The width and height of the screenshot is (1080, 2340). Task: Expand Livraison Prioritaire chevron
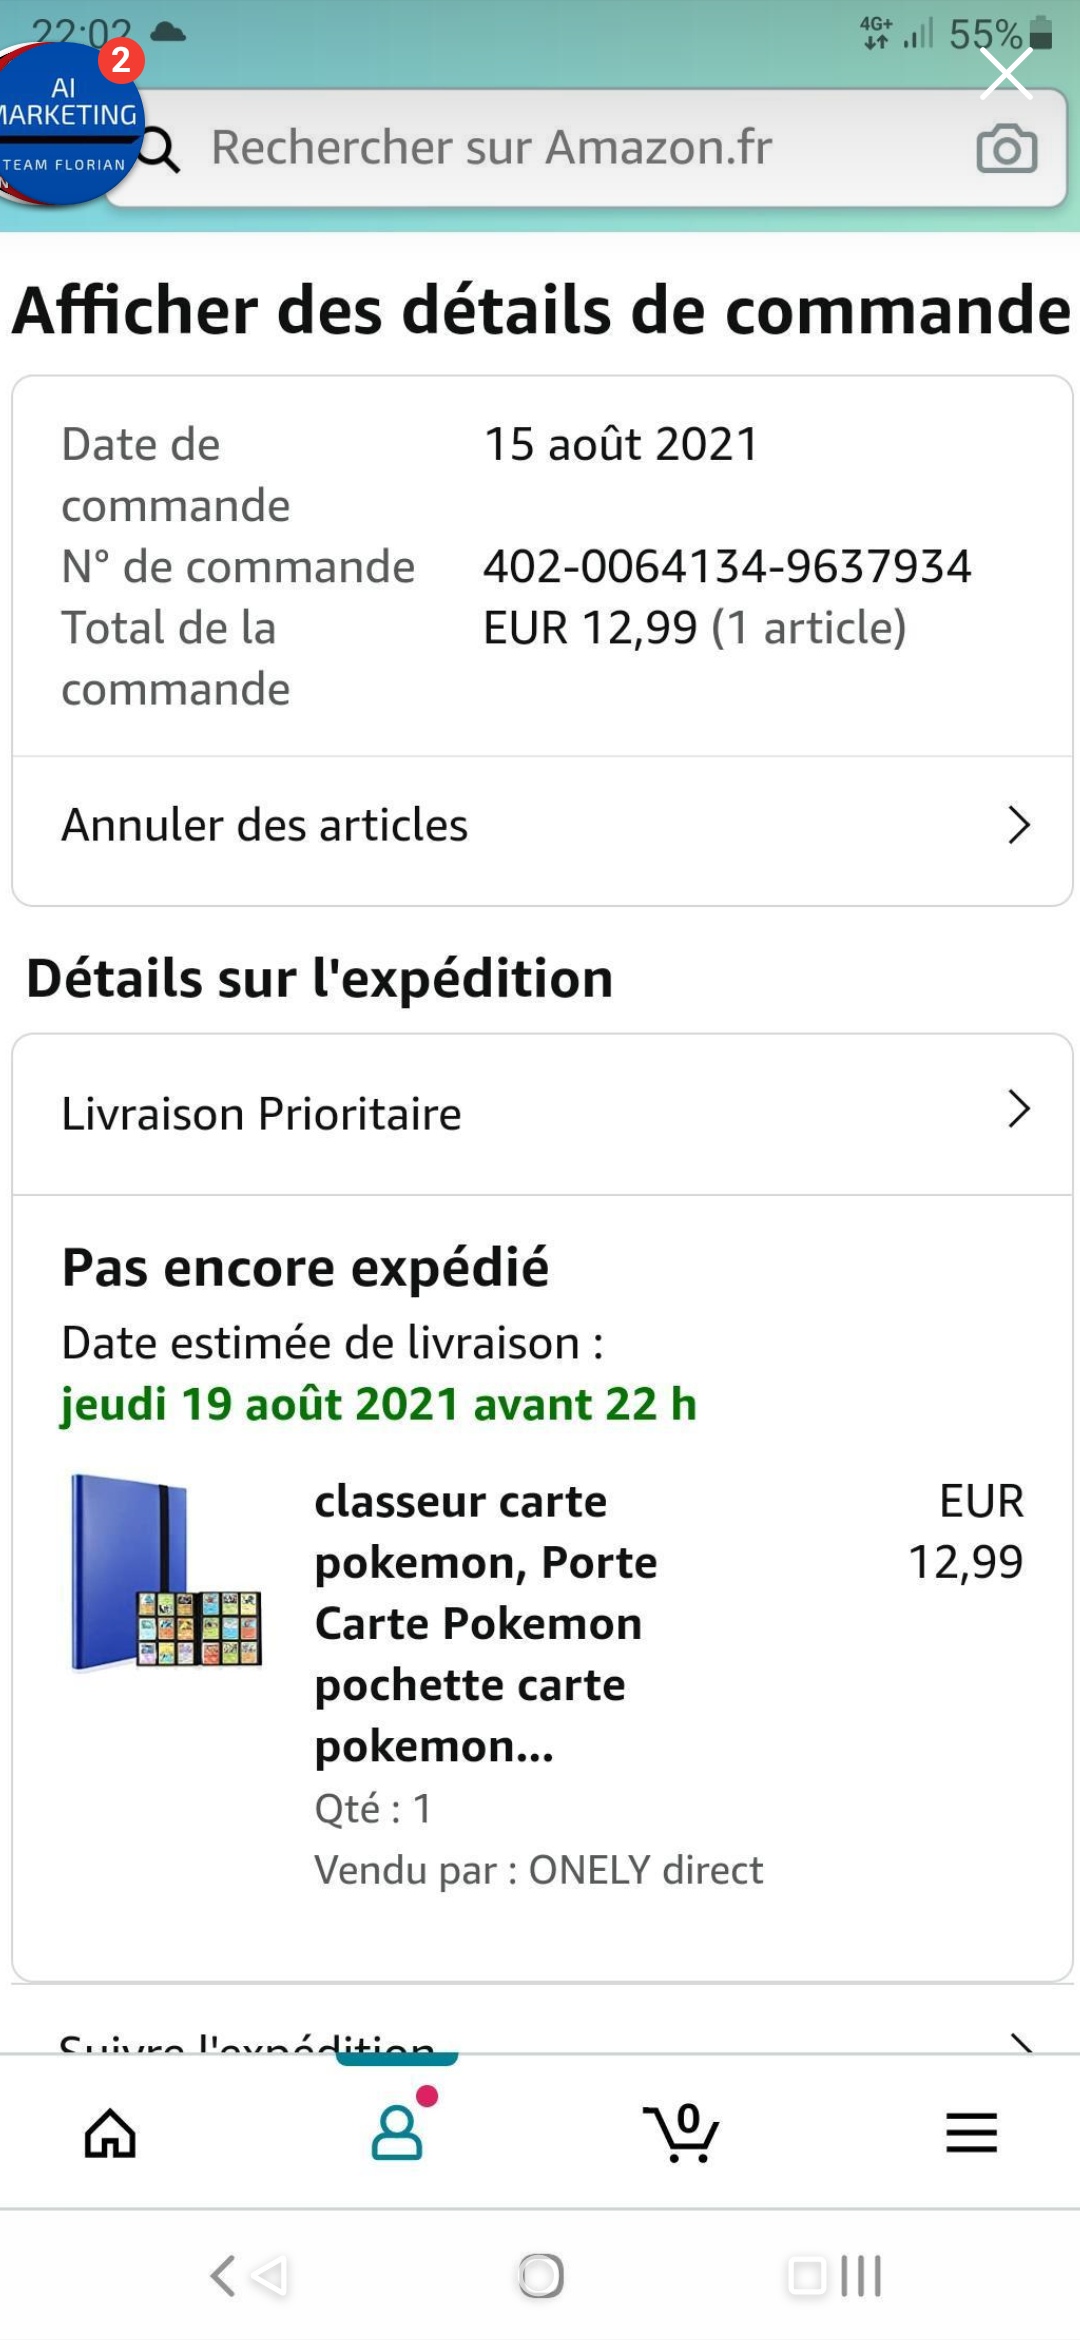click(1018, 1109)
